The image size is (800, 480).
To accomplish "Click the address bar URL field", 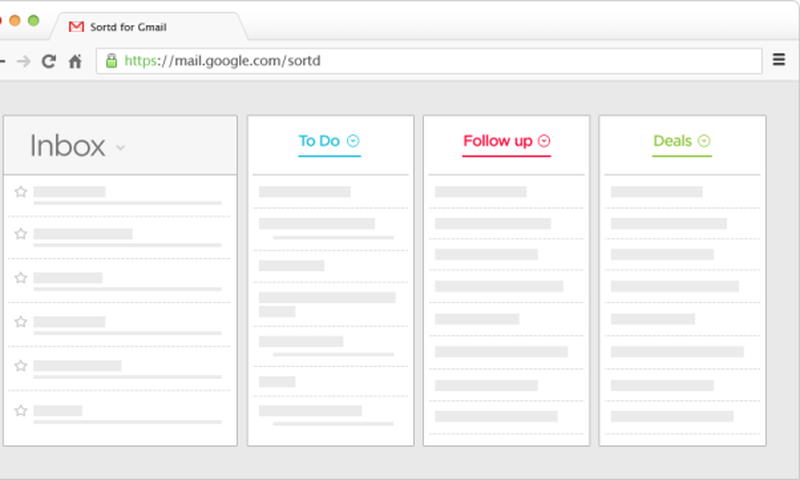I will pos(429,61).
